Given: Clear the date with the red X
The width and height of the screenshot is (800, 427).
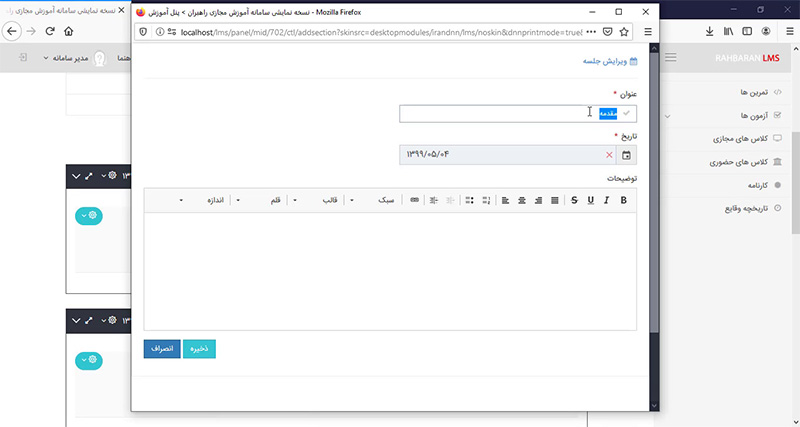Looking at the screenshot, I should tap(609, 155).
